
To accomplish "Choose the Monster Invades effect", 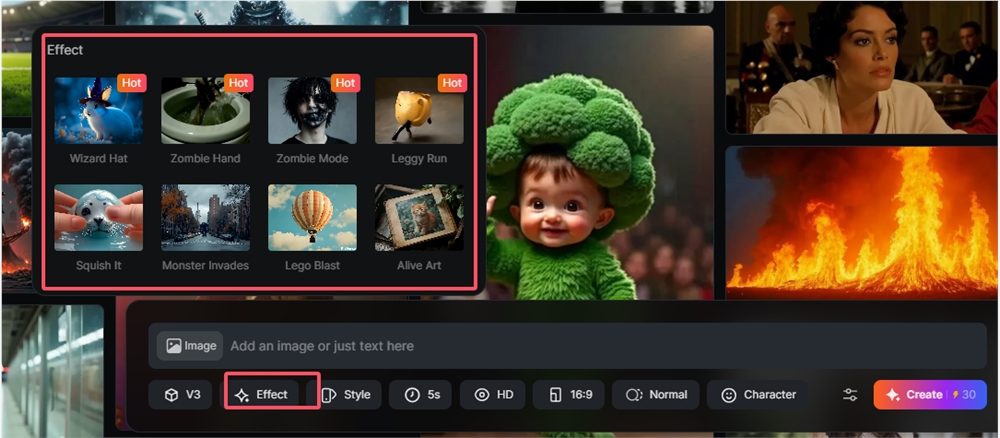I will click(x=205, y=217).
